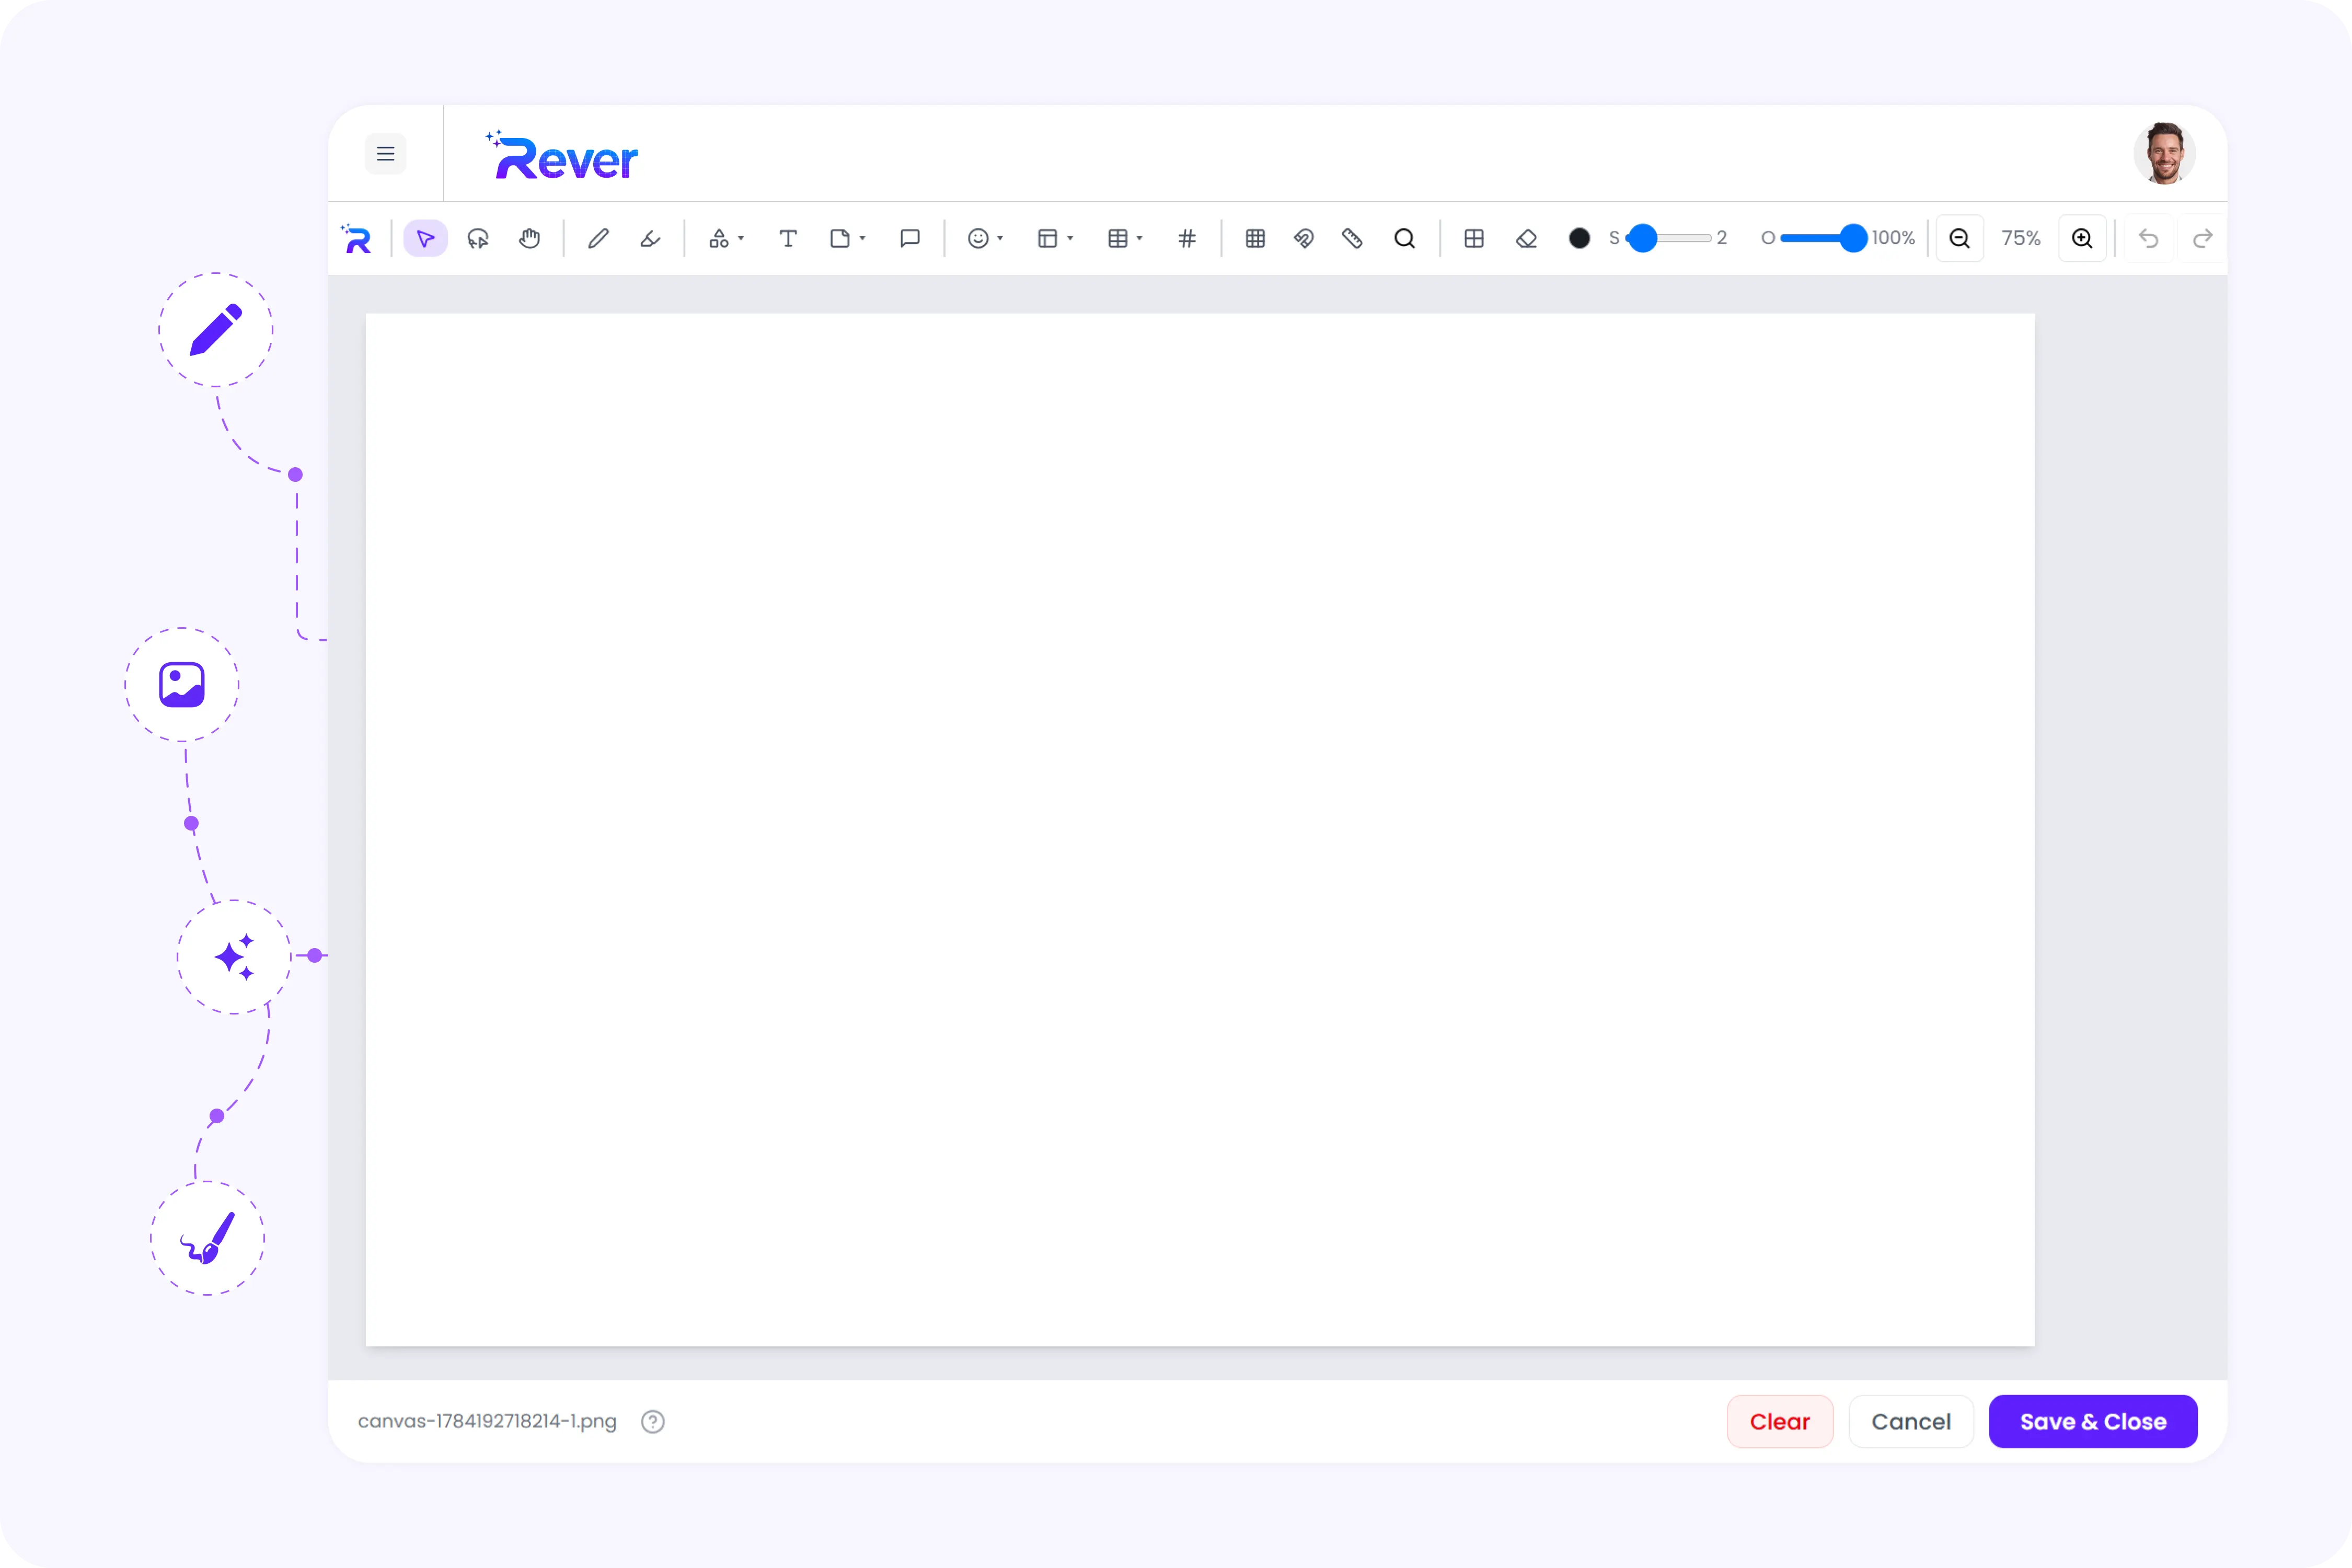The width and height of the screenshot is (2352, 1568).
Task: Open the hamburger menu
Action: [x=385, y=154]
